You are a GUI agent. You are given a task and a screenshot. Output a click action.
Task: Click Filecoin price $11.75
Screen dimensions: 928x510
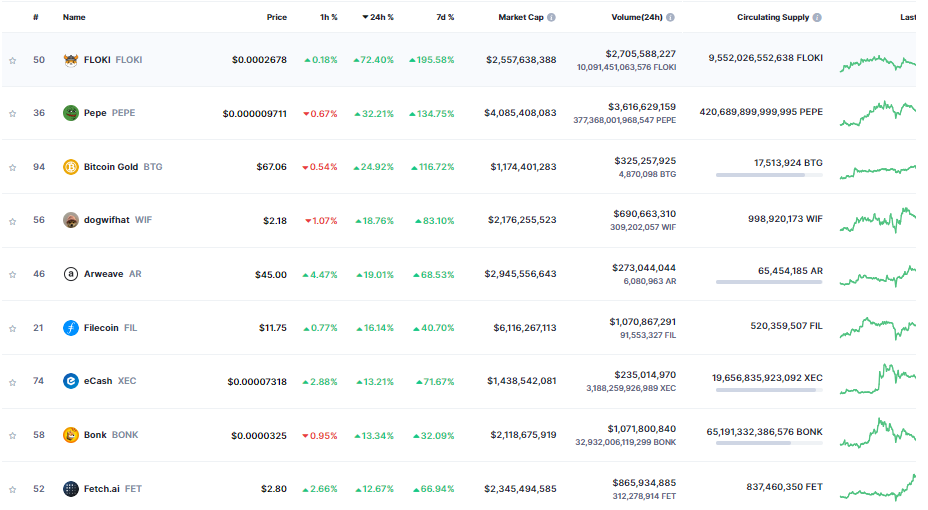[273, 328]
